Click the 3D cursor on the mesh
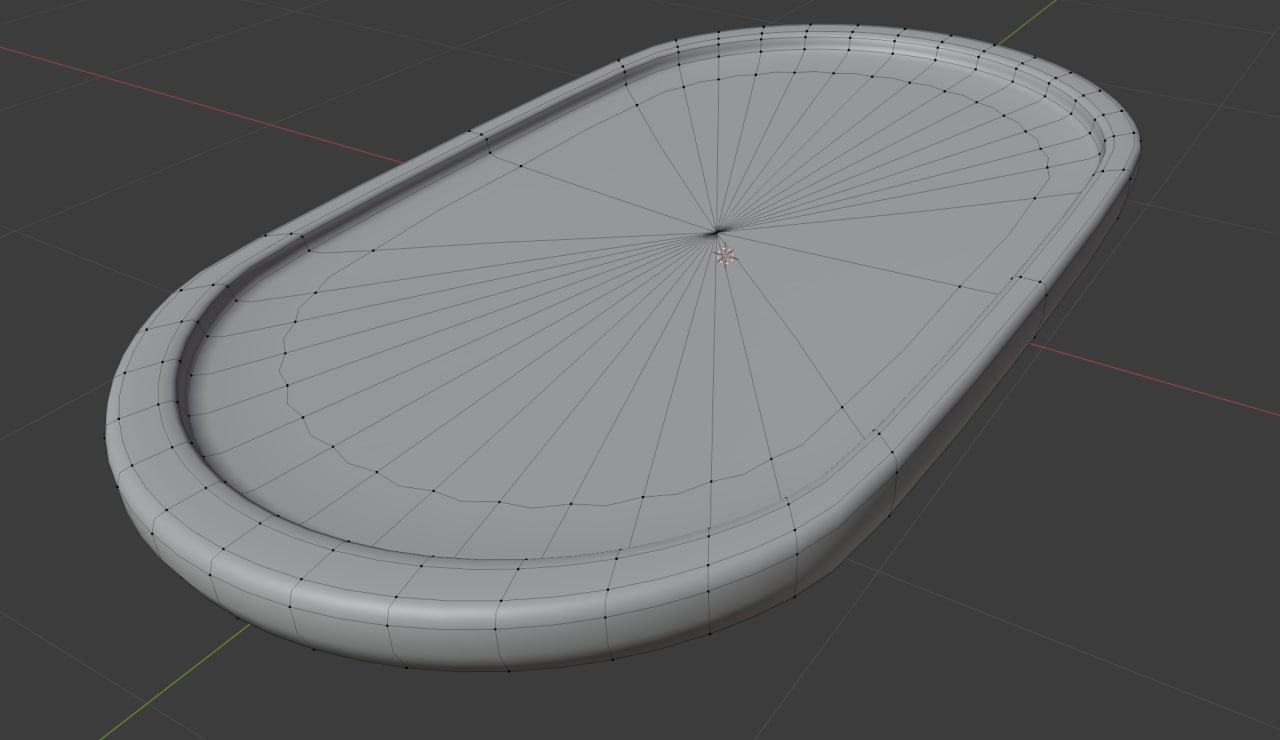Viewport: 1280px width, 740px height. 726,256
